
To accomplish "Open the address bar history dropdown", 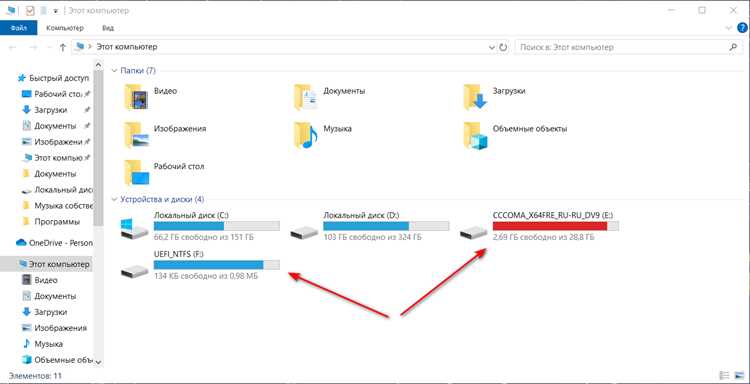I will coord(492,47).
